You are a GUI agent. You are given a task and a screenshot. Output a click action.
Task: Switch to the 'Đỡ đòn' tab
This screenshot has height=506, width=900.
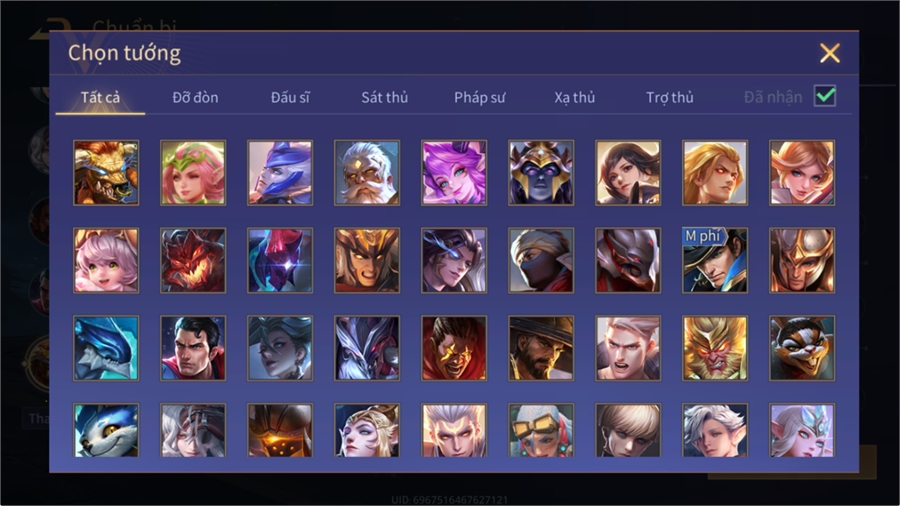[195, 98]
